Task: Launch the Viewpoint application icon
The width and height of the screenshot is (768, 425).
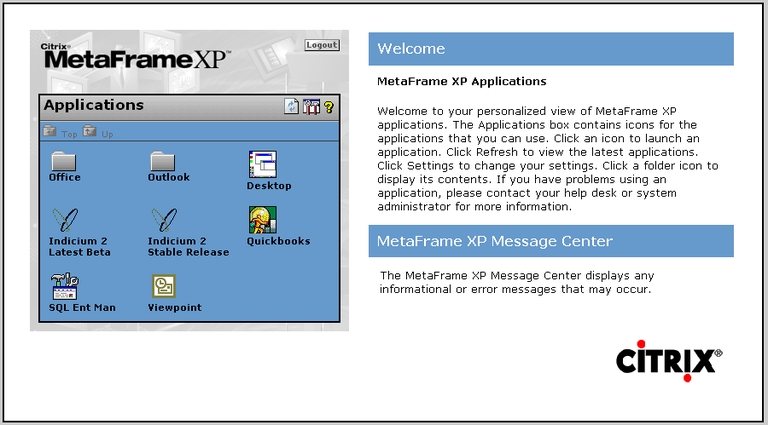Action: pyautogui.click(x=162, y=286)
